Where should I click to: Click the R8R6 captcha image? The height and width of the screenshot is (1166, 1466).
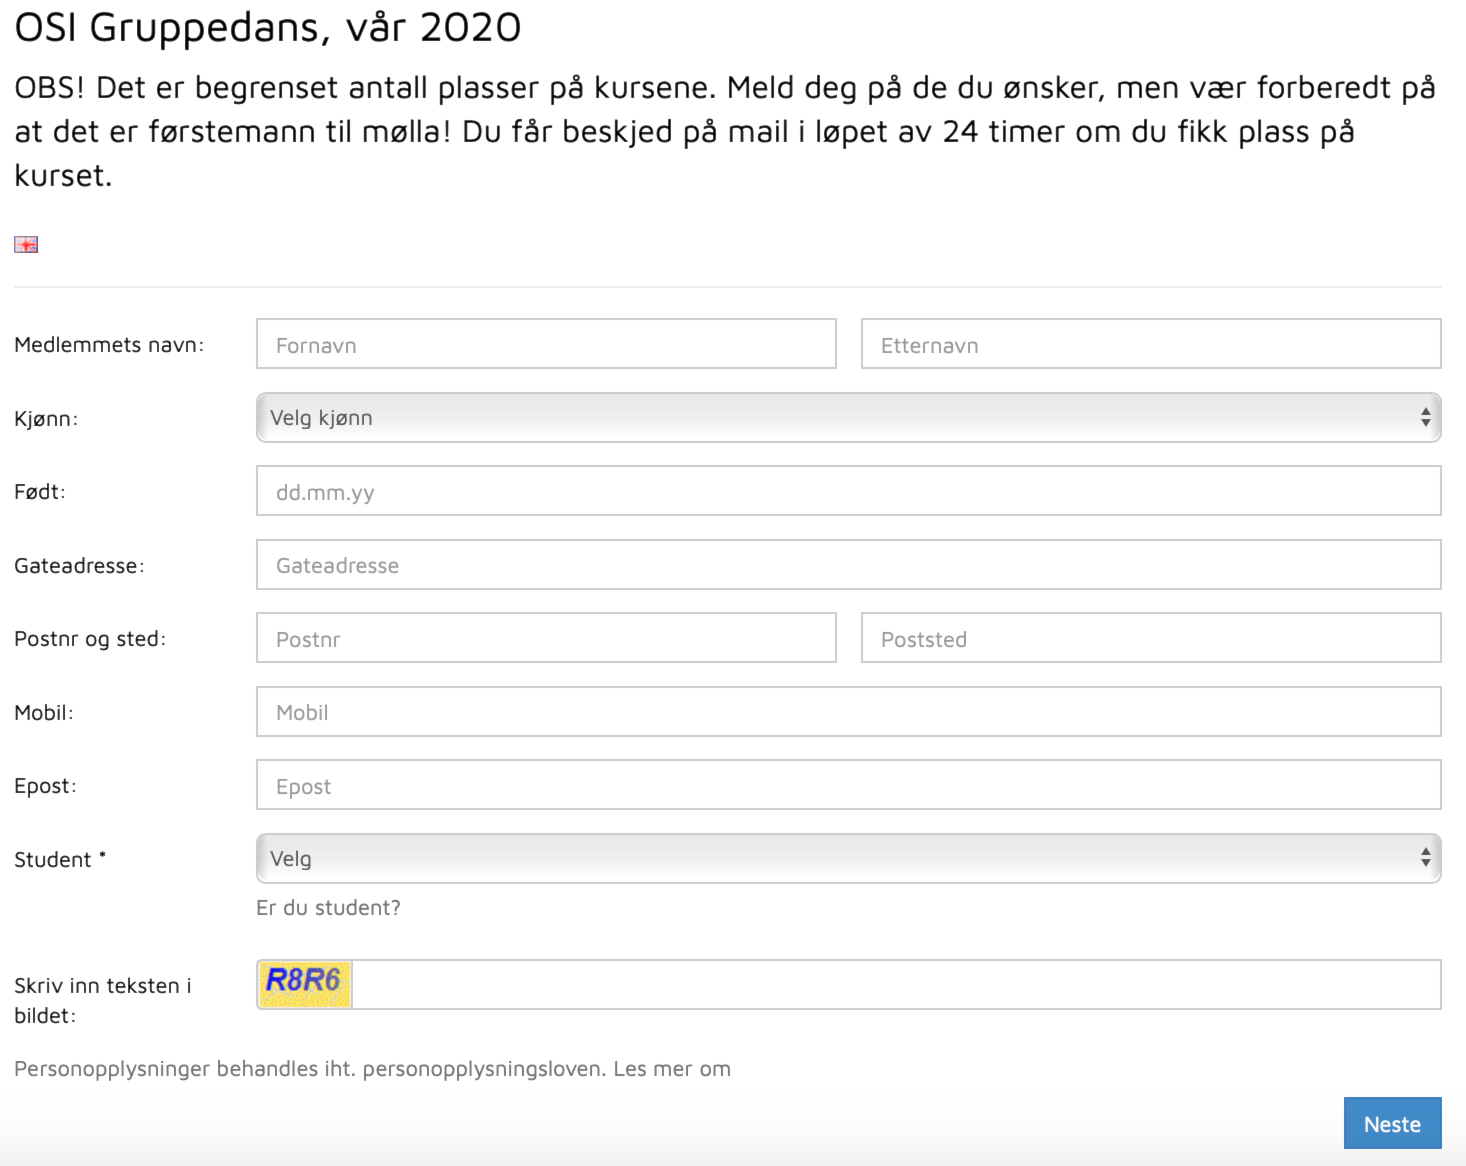tap(304, 984)
